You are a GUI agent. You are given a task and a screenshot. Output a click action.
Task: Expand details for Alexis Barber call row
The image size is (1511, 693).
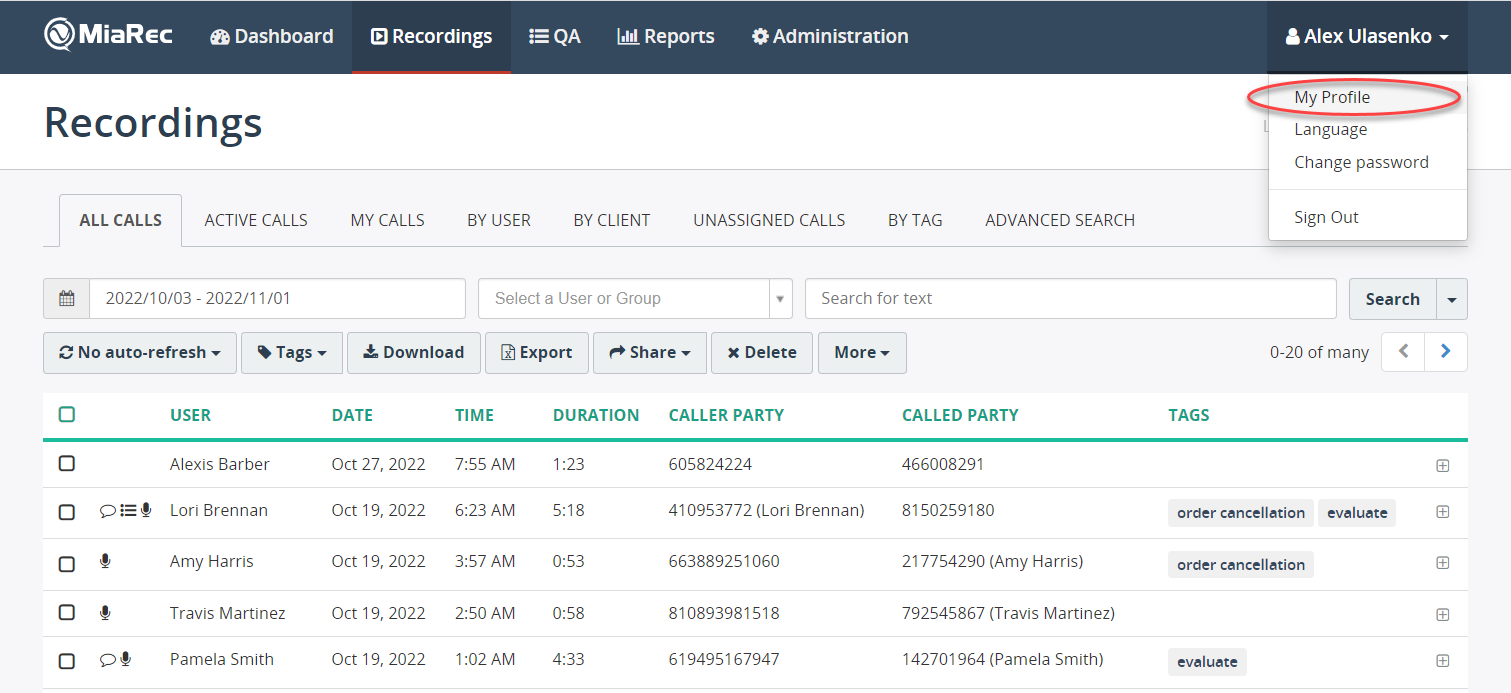1442,465
